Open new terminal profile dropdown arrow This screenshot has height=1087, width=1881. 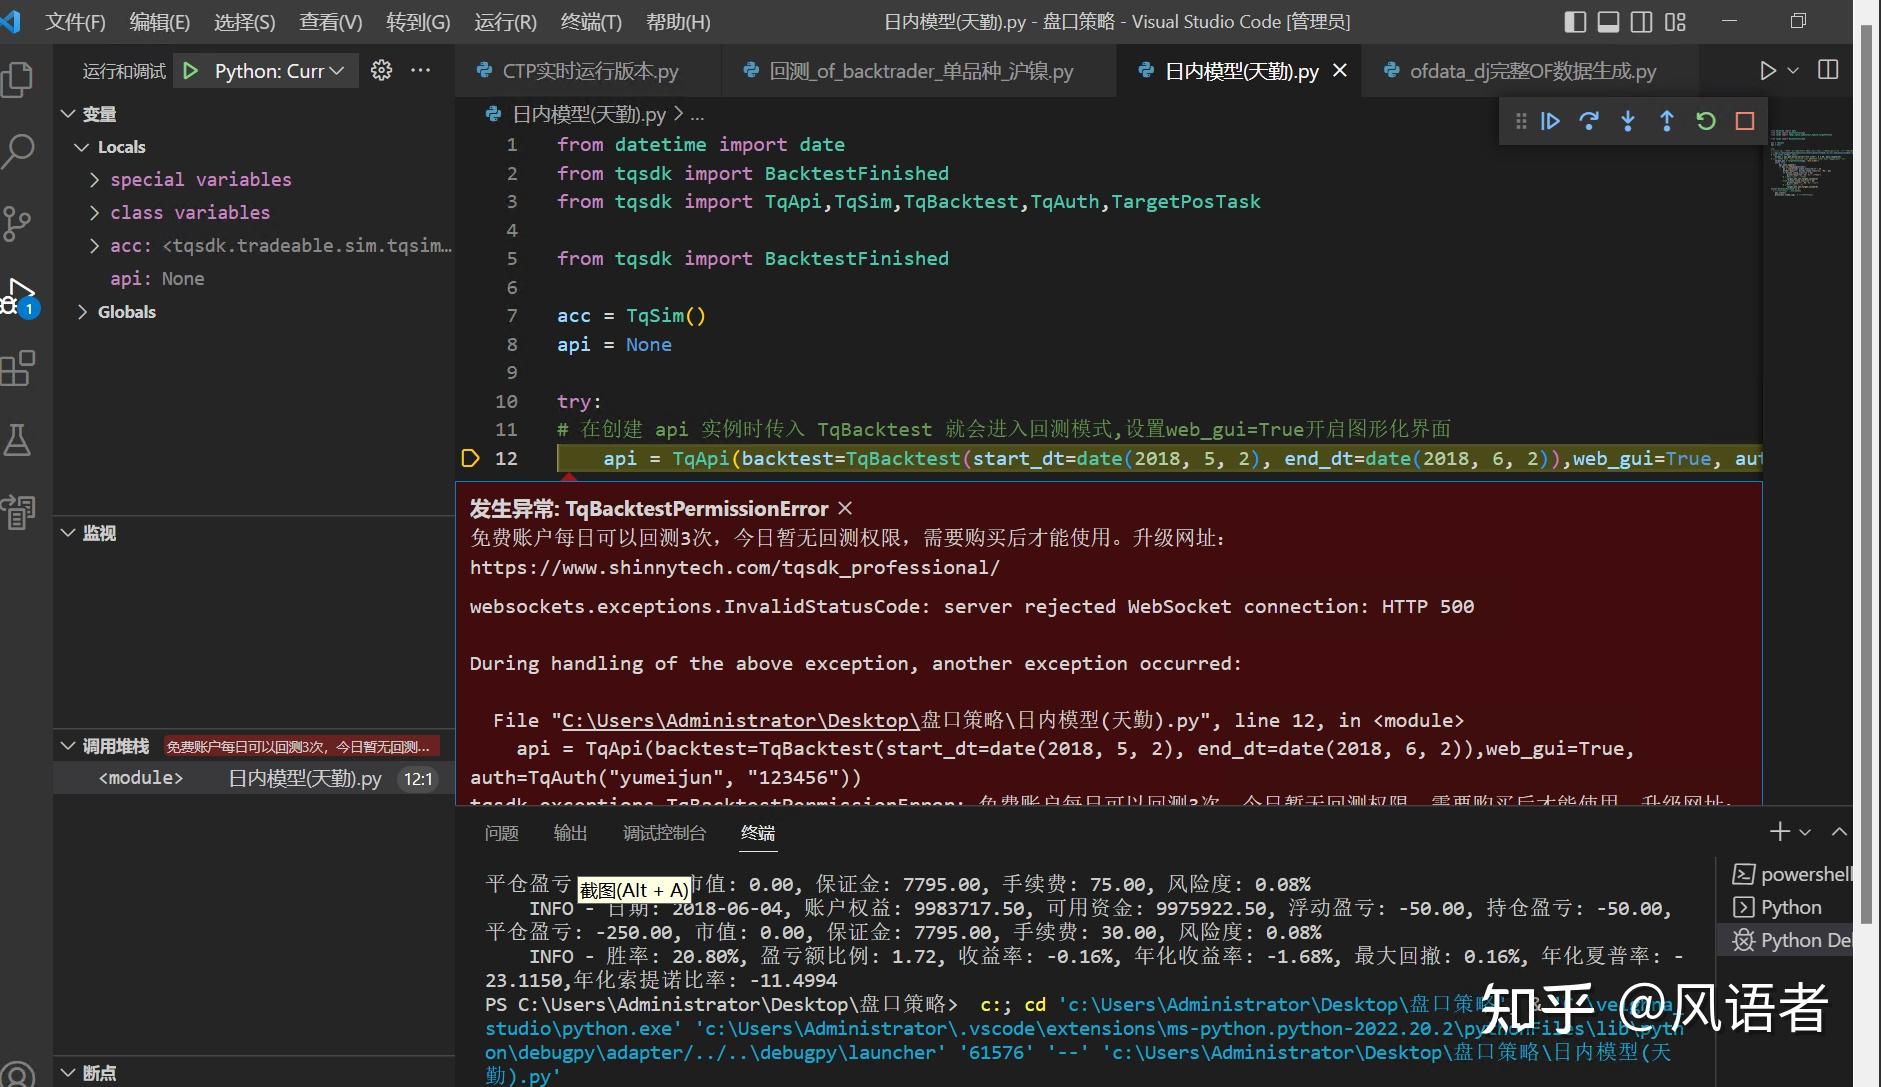point(1805,831)
